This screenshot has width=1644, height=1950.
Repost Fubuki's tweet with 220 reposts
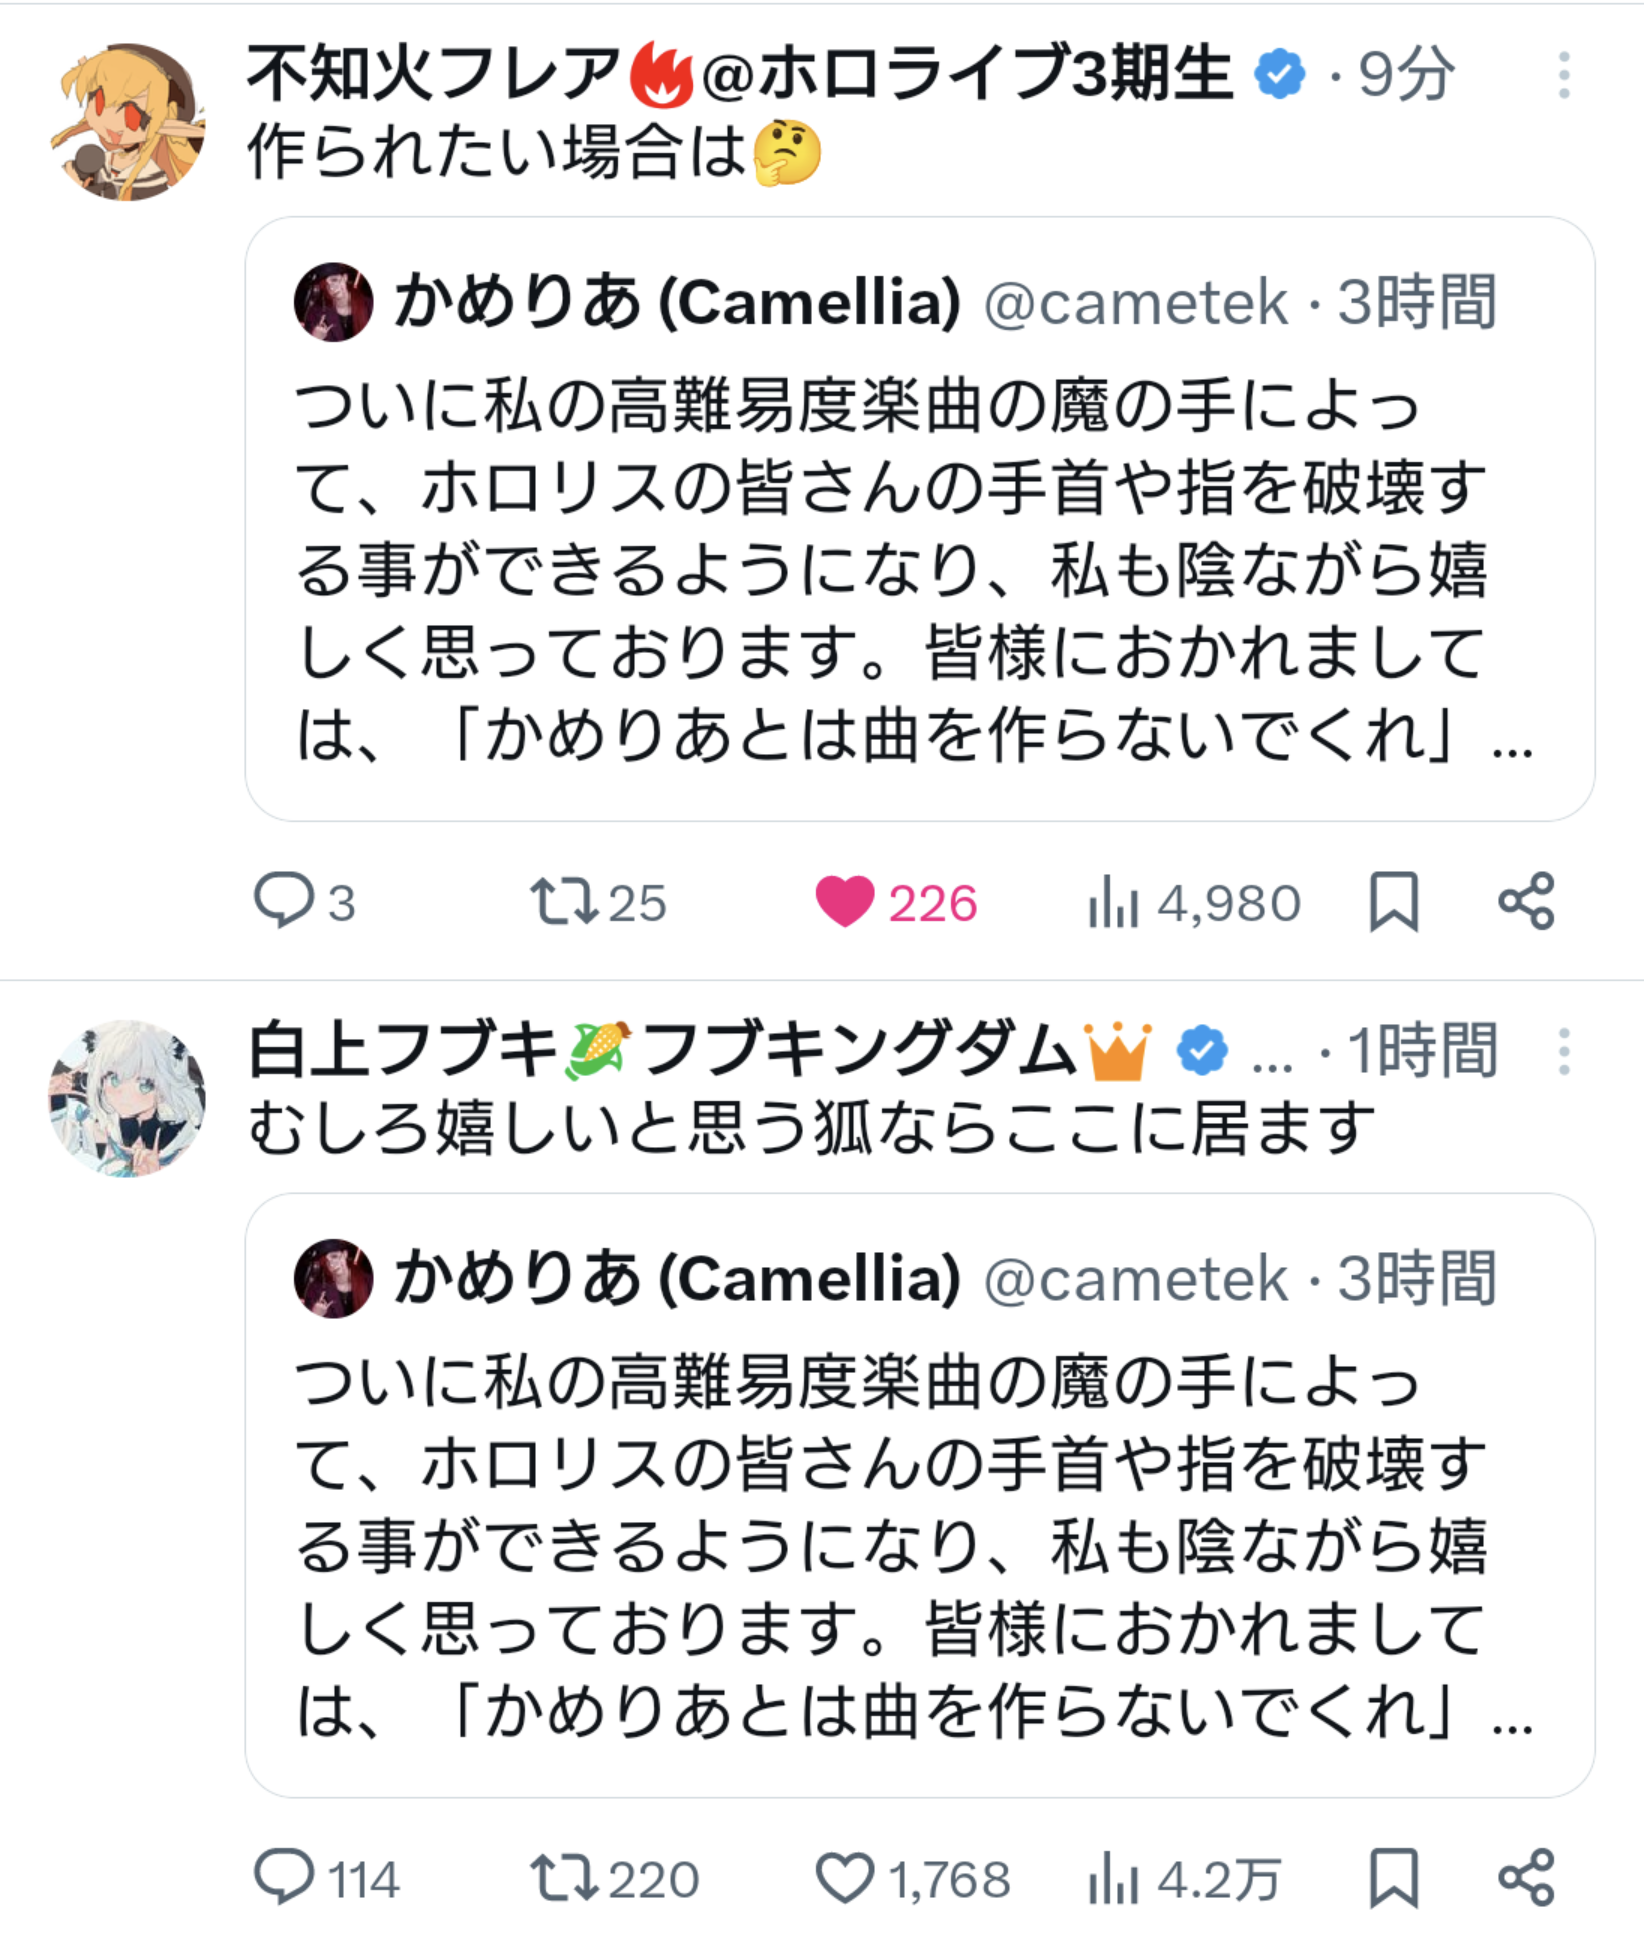pos(565,1877)
